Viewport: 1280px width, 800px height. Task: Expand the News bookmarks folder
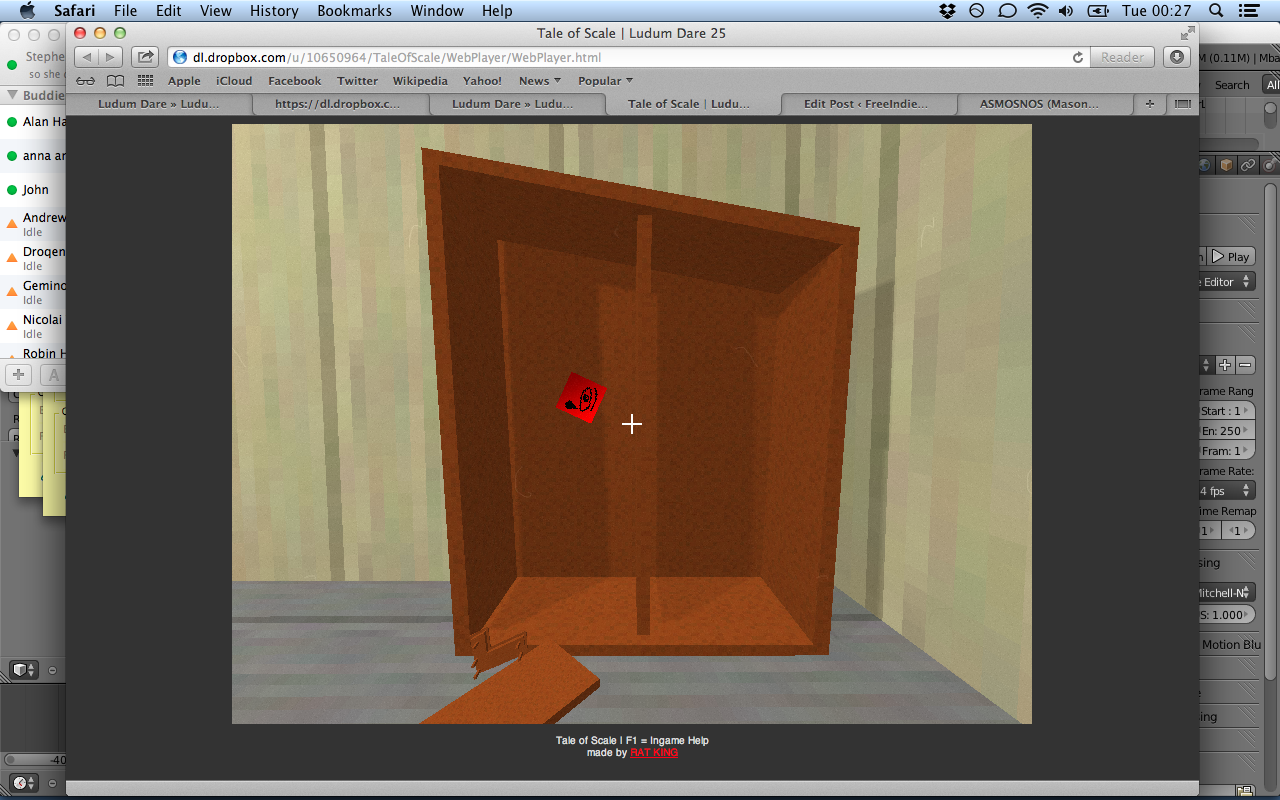[x=539, y=81]
